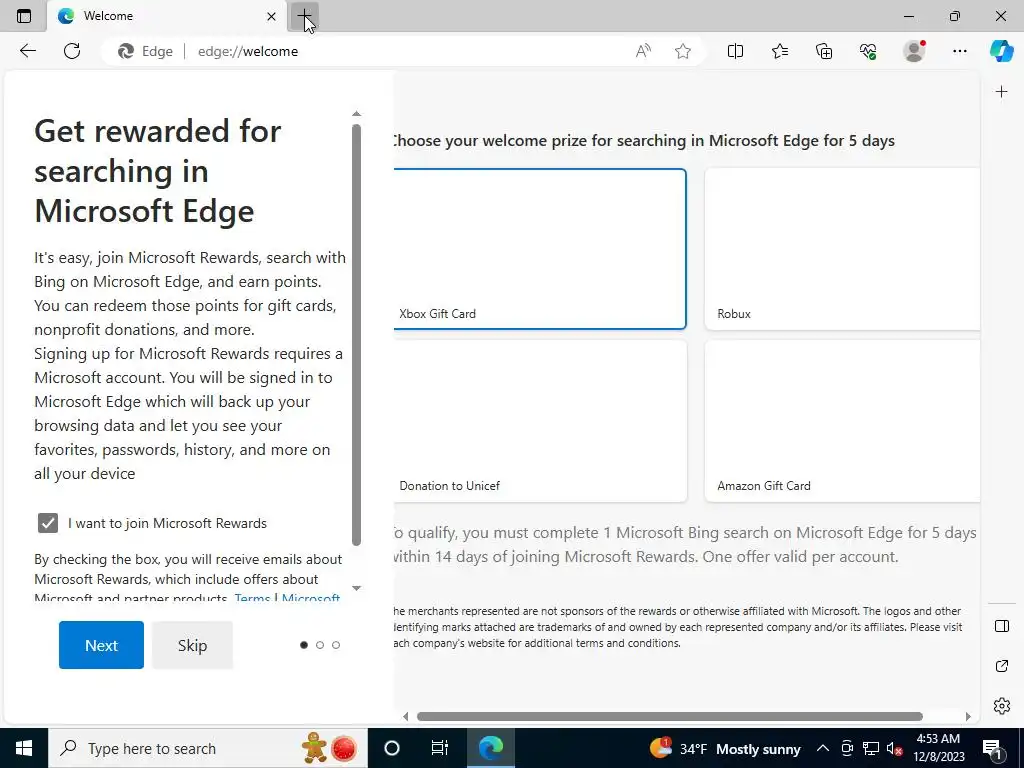
Task: Click the taskbar search box
Action: tap(208, 748)
